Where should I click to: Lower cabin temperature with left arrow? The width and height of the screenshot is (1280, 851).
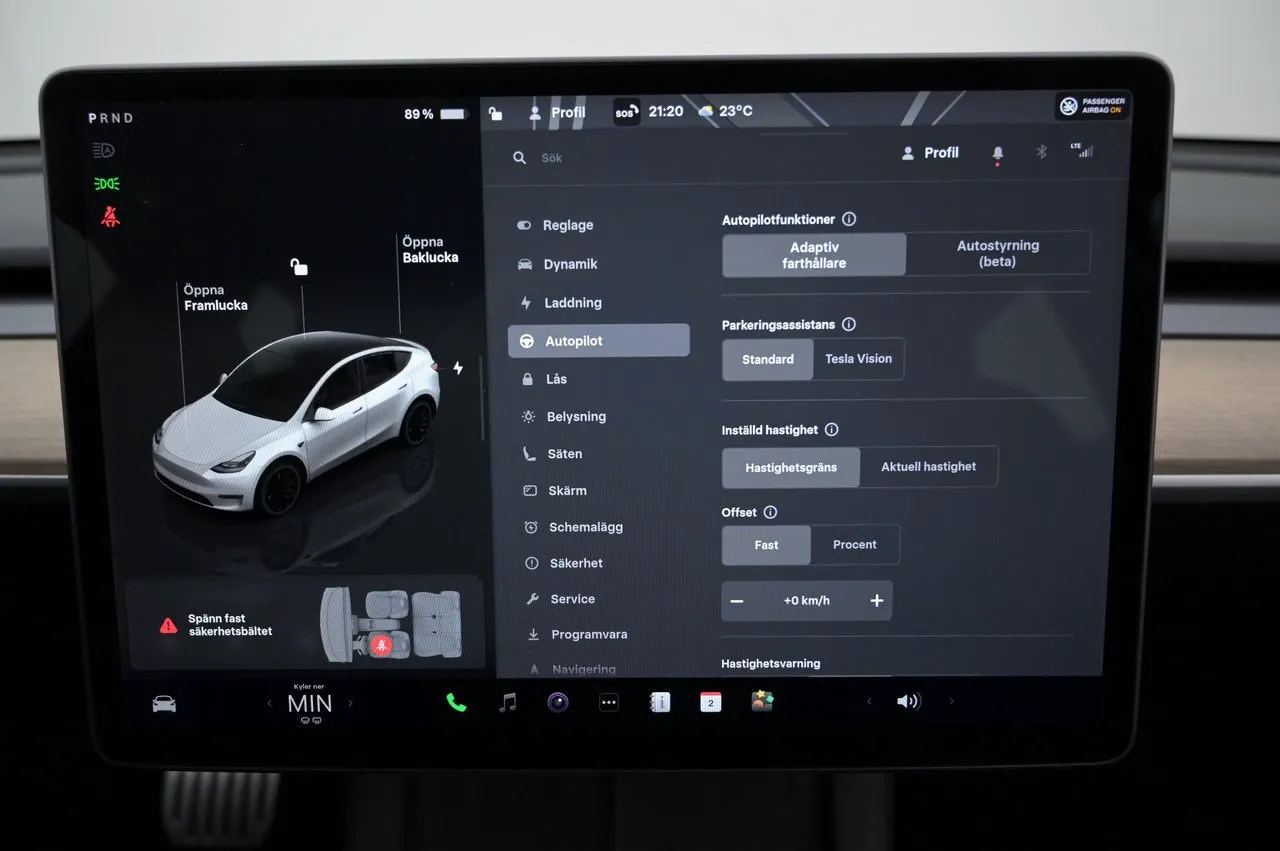point(269,704)
